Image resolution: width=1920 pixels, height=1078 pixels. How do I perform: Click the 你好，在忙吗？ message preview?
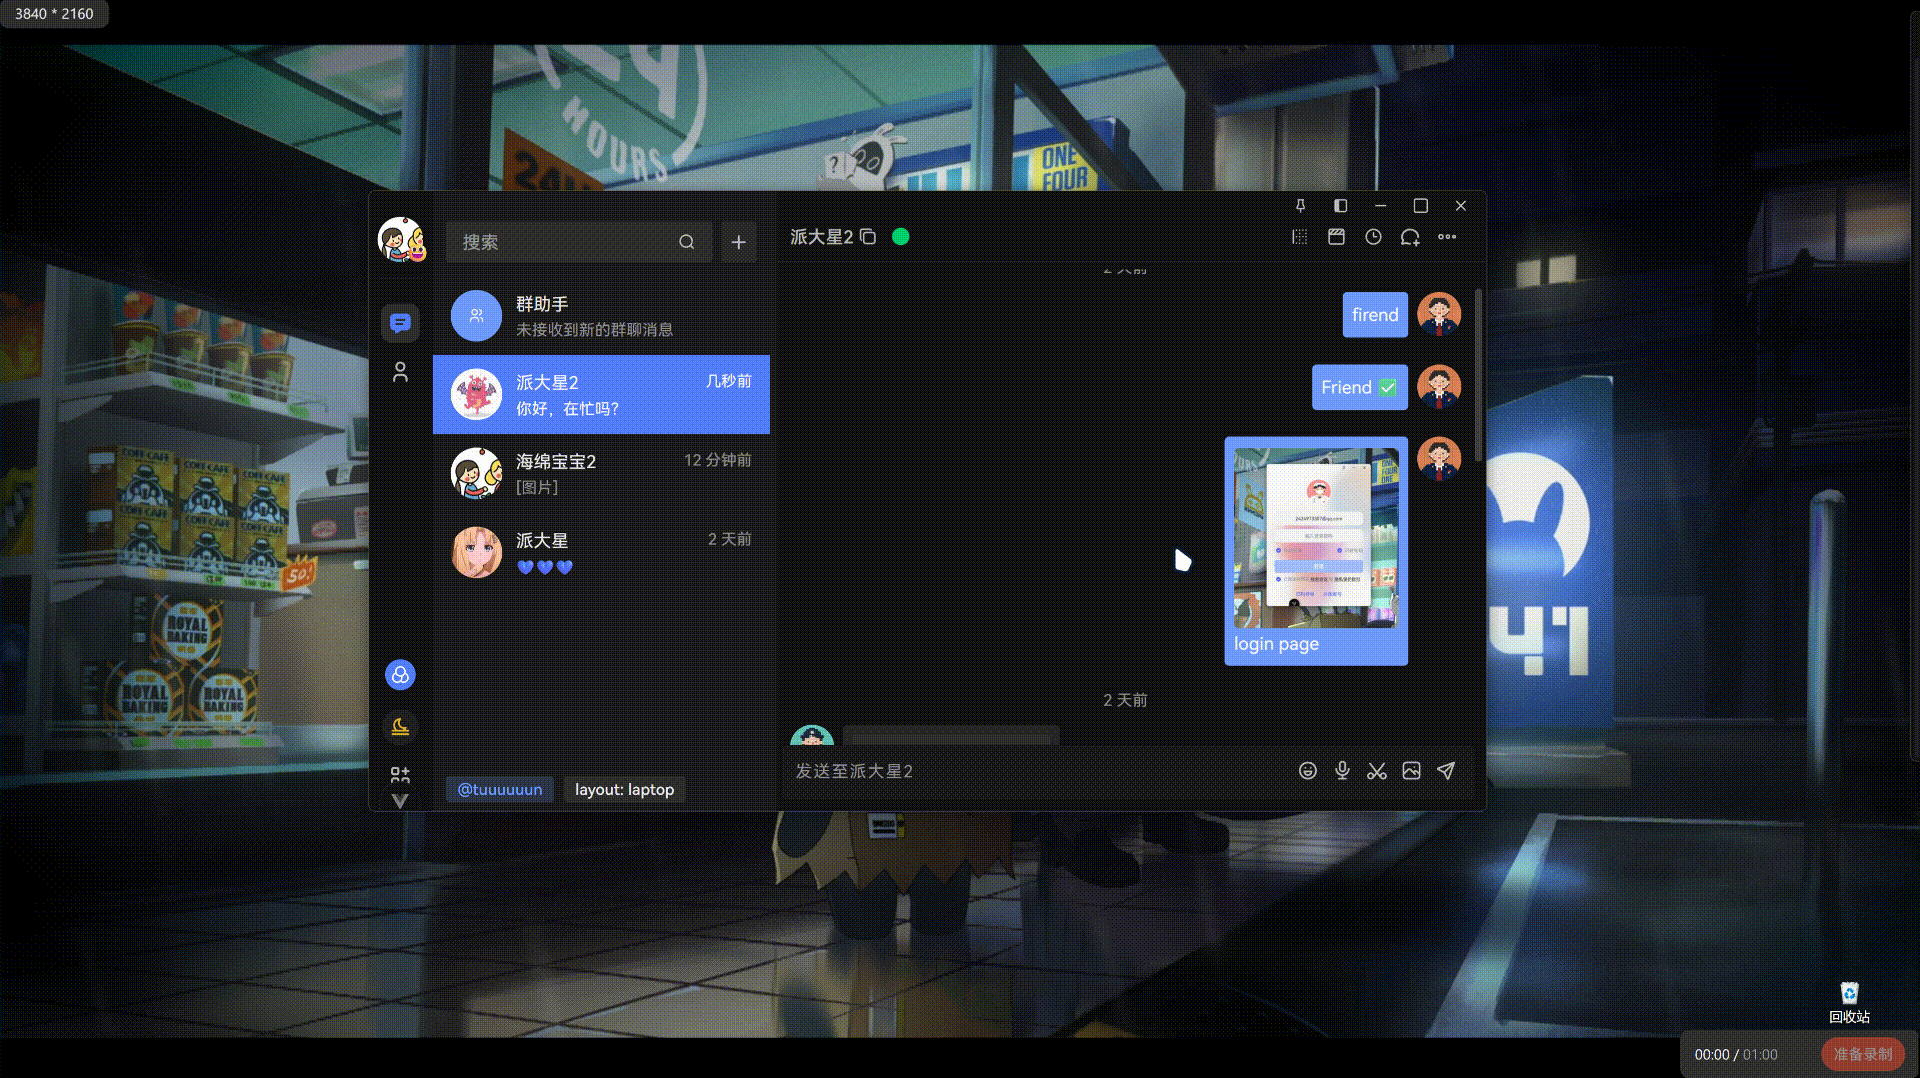(567, 408)
